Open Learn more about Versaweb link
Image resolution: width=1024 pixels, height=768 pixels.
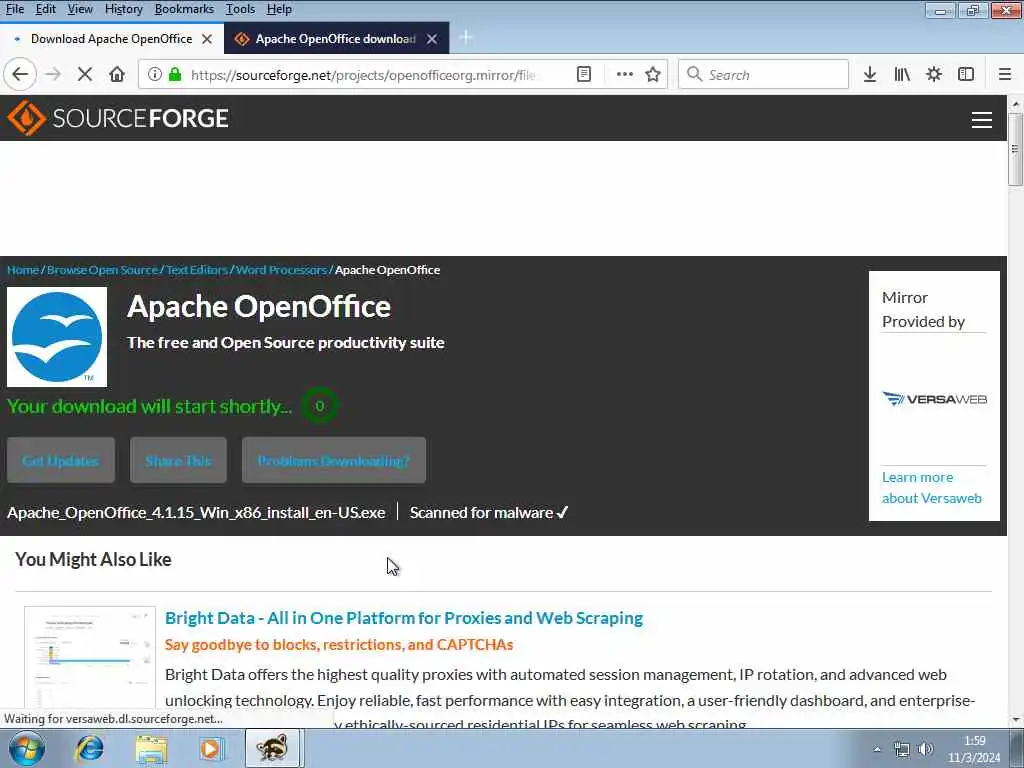(931, 488)
